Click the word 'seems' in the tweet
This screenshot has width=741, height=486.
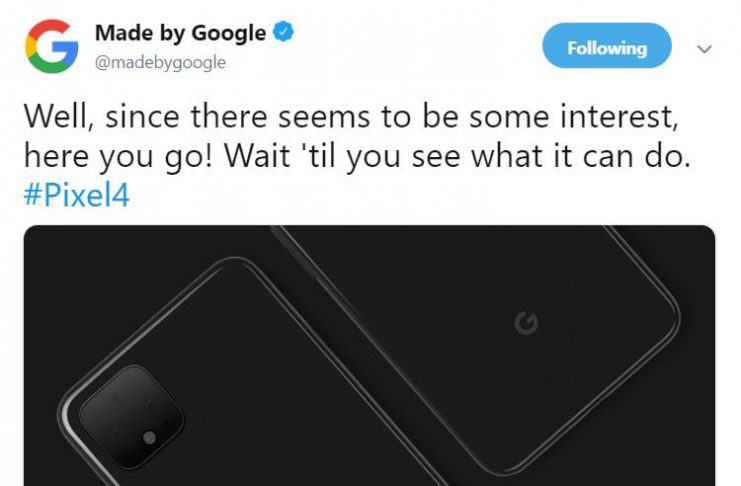pos(324,118)
